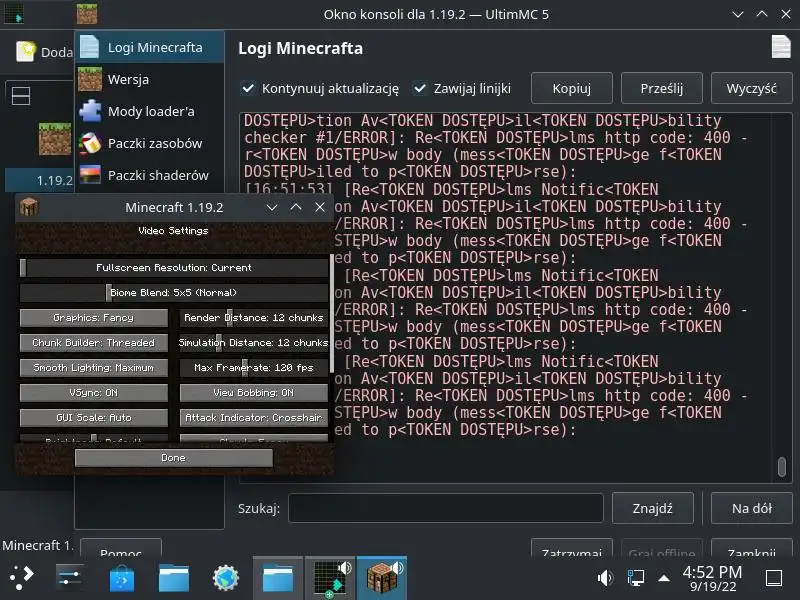This screenshot has height=600, width=800.
Task: Click the show desktop icon
Action: (x=774, y=578)
